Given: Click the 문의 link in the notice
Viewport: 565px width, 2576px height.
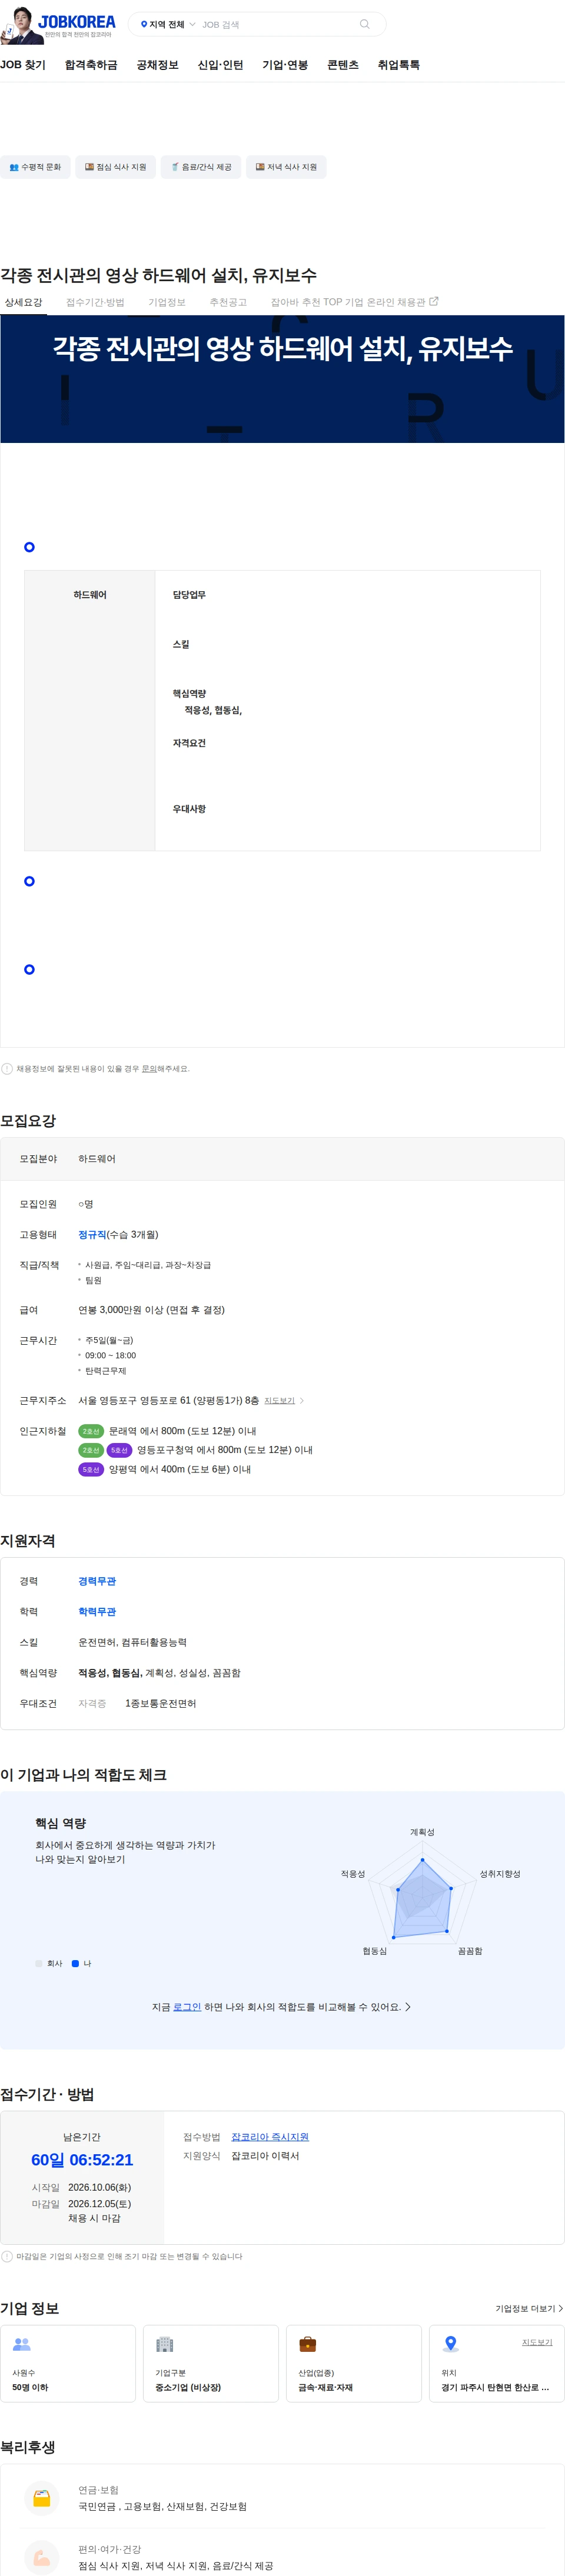Looking at the screenshot, I should click(x=148, y=1069).
